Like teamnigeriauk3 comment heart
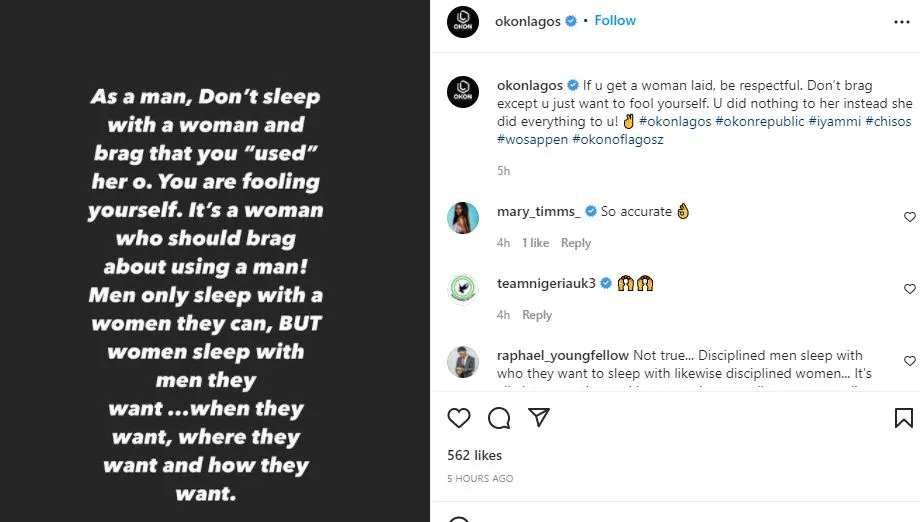Screen dimensions: 920x522 point(909,289)
